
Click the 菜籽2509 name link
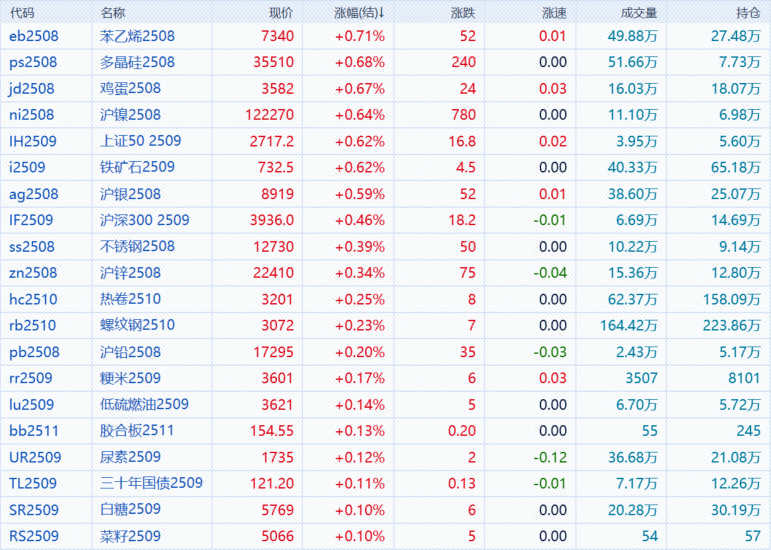tap(130, 536)
